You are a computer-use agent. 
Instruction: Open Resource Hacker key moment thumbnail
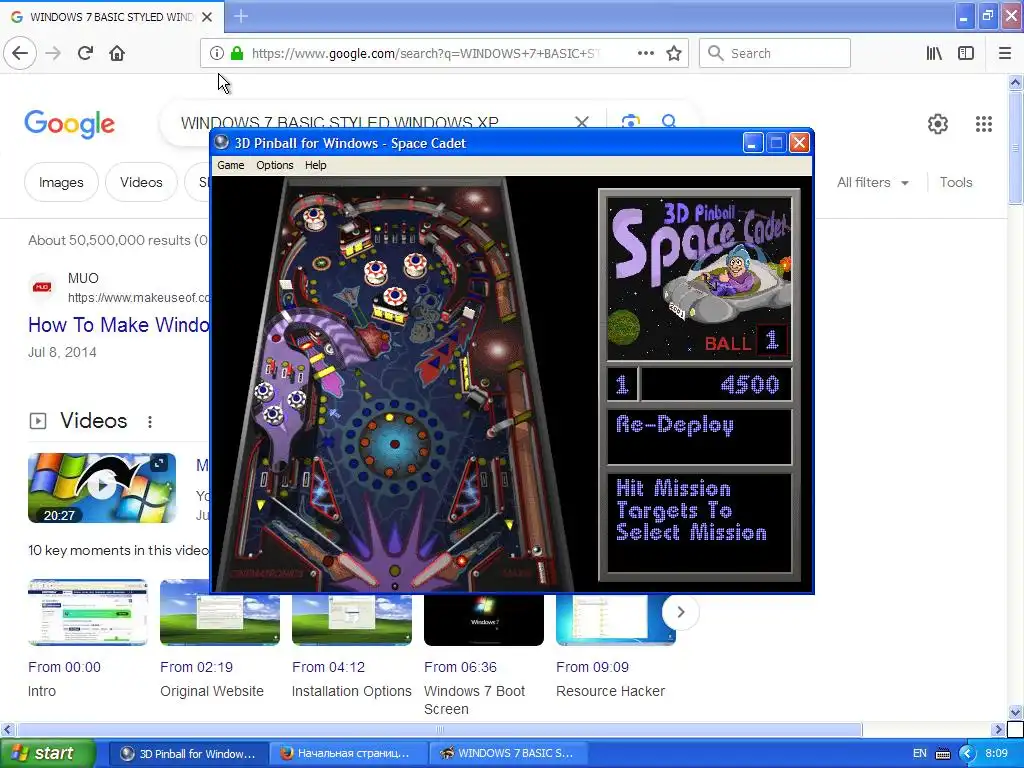coord(615,620)
